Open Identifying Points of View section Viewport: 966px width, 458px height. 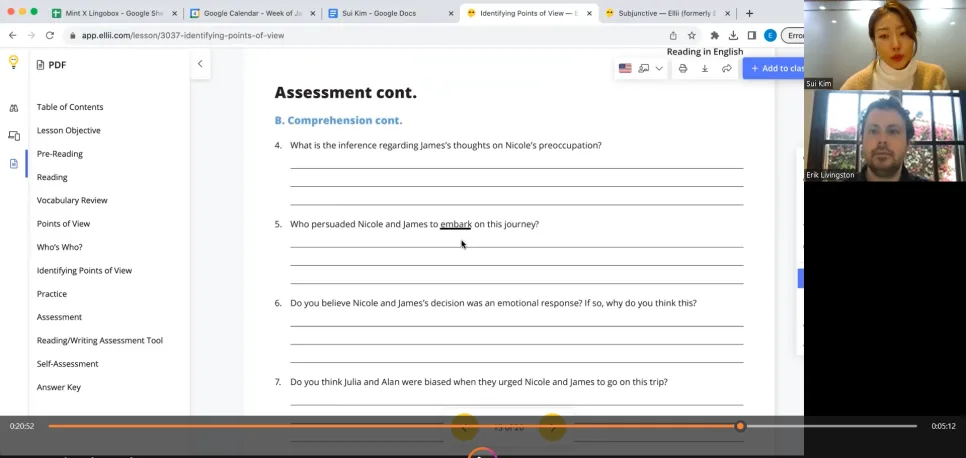[x=84, y=271]
